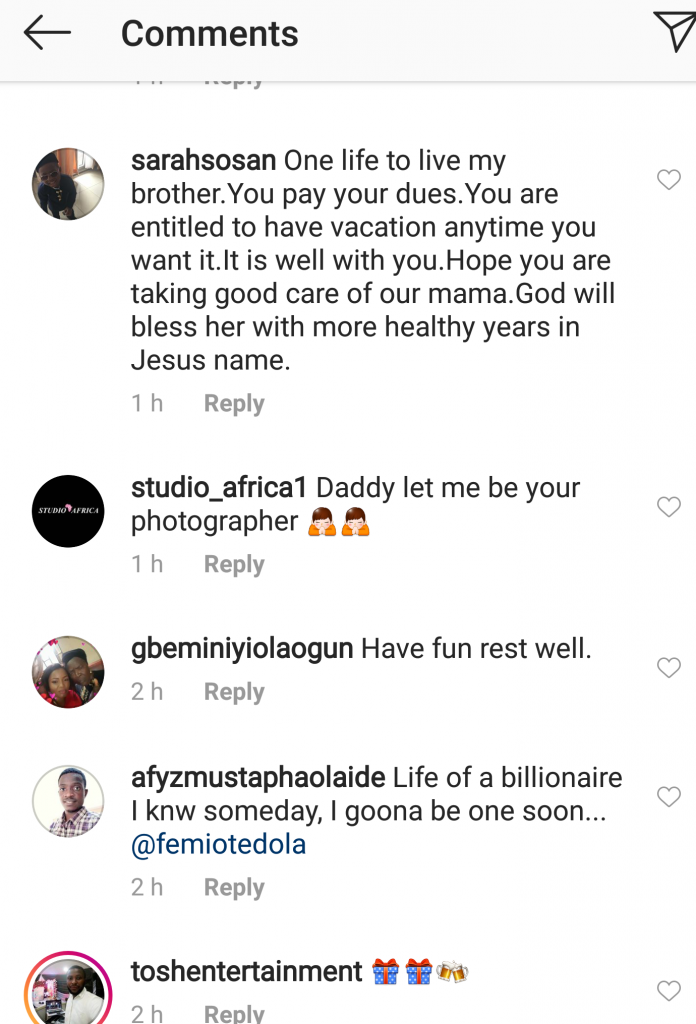The height and width of the screenshot is (1024, 696).
Task: Go back using the arrow icon
Action: pyautogui.click(x=47, y=33)
